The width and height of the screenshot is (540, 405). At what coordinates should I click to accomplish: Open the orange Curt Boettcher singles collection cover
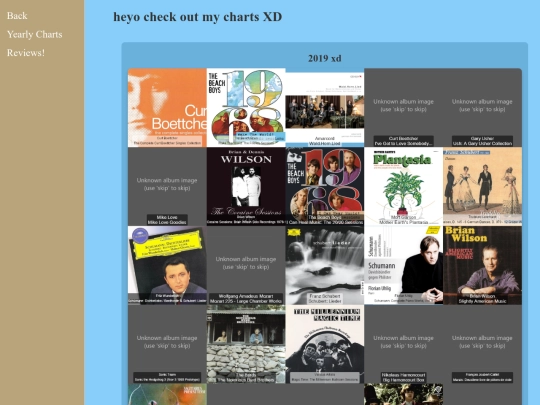tap(167, 108)
